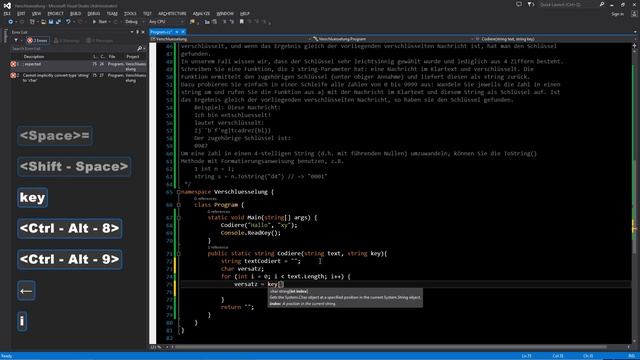The width and height of the screenshot is (640, 360).
Task: Open the TEAM menu
Action: (112, 13)
